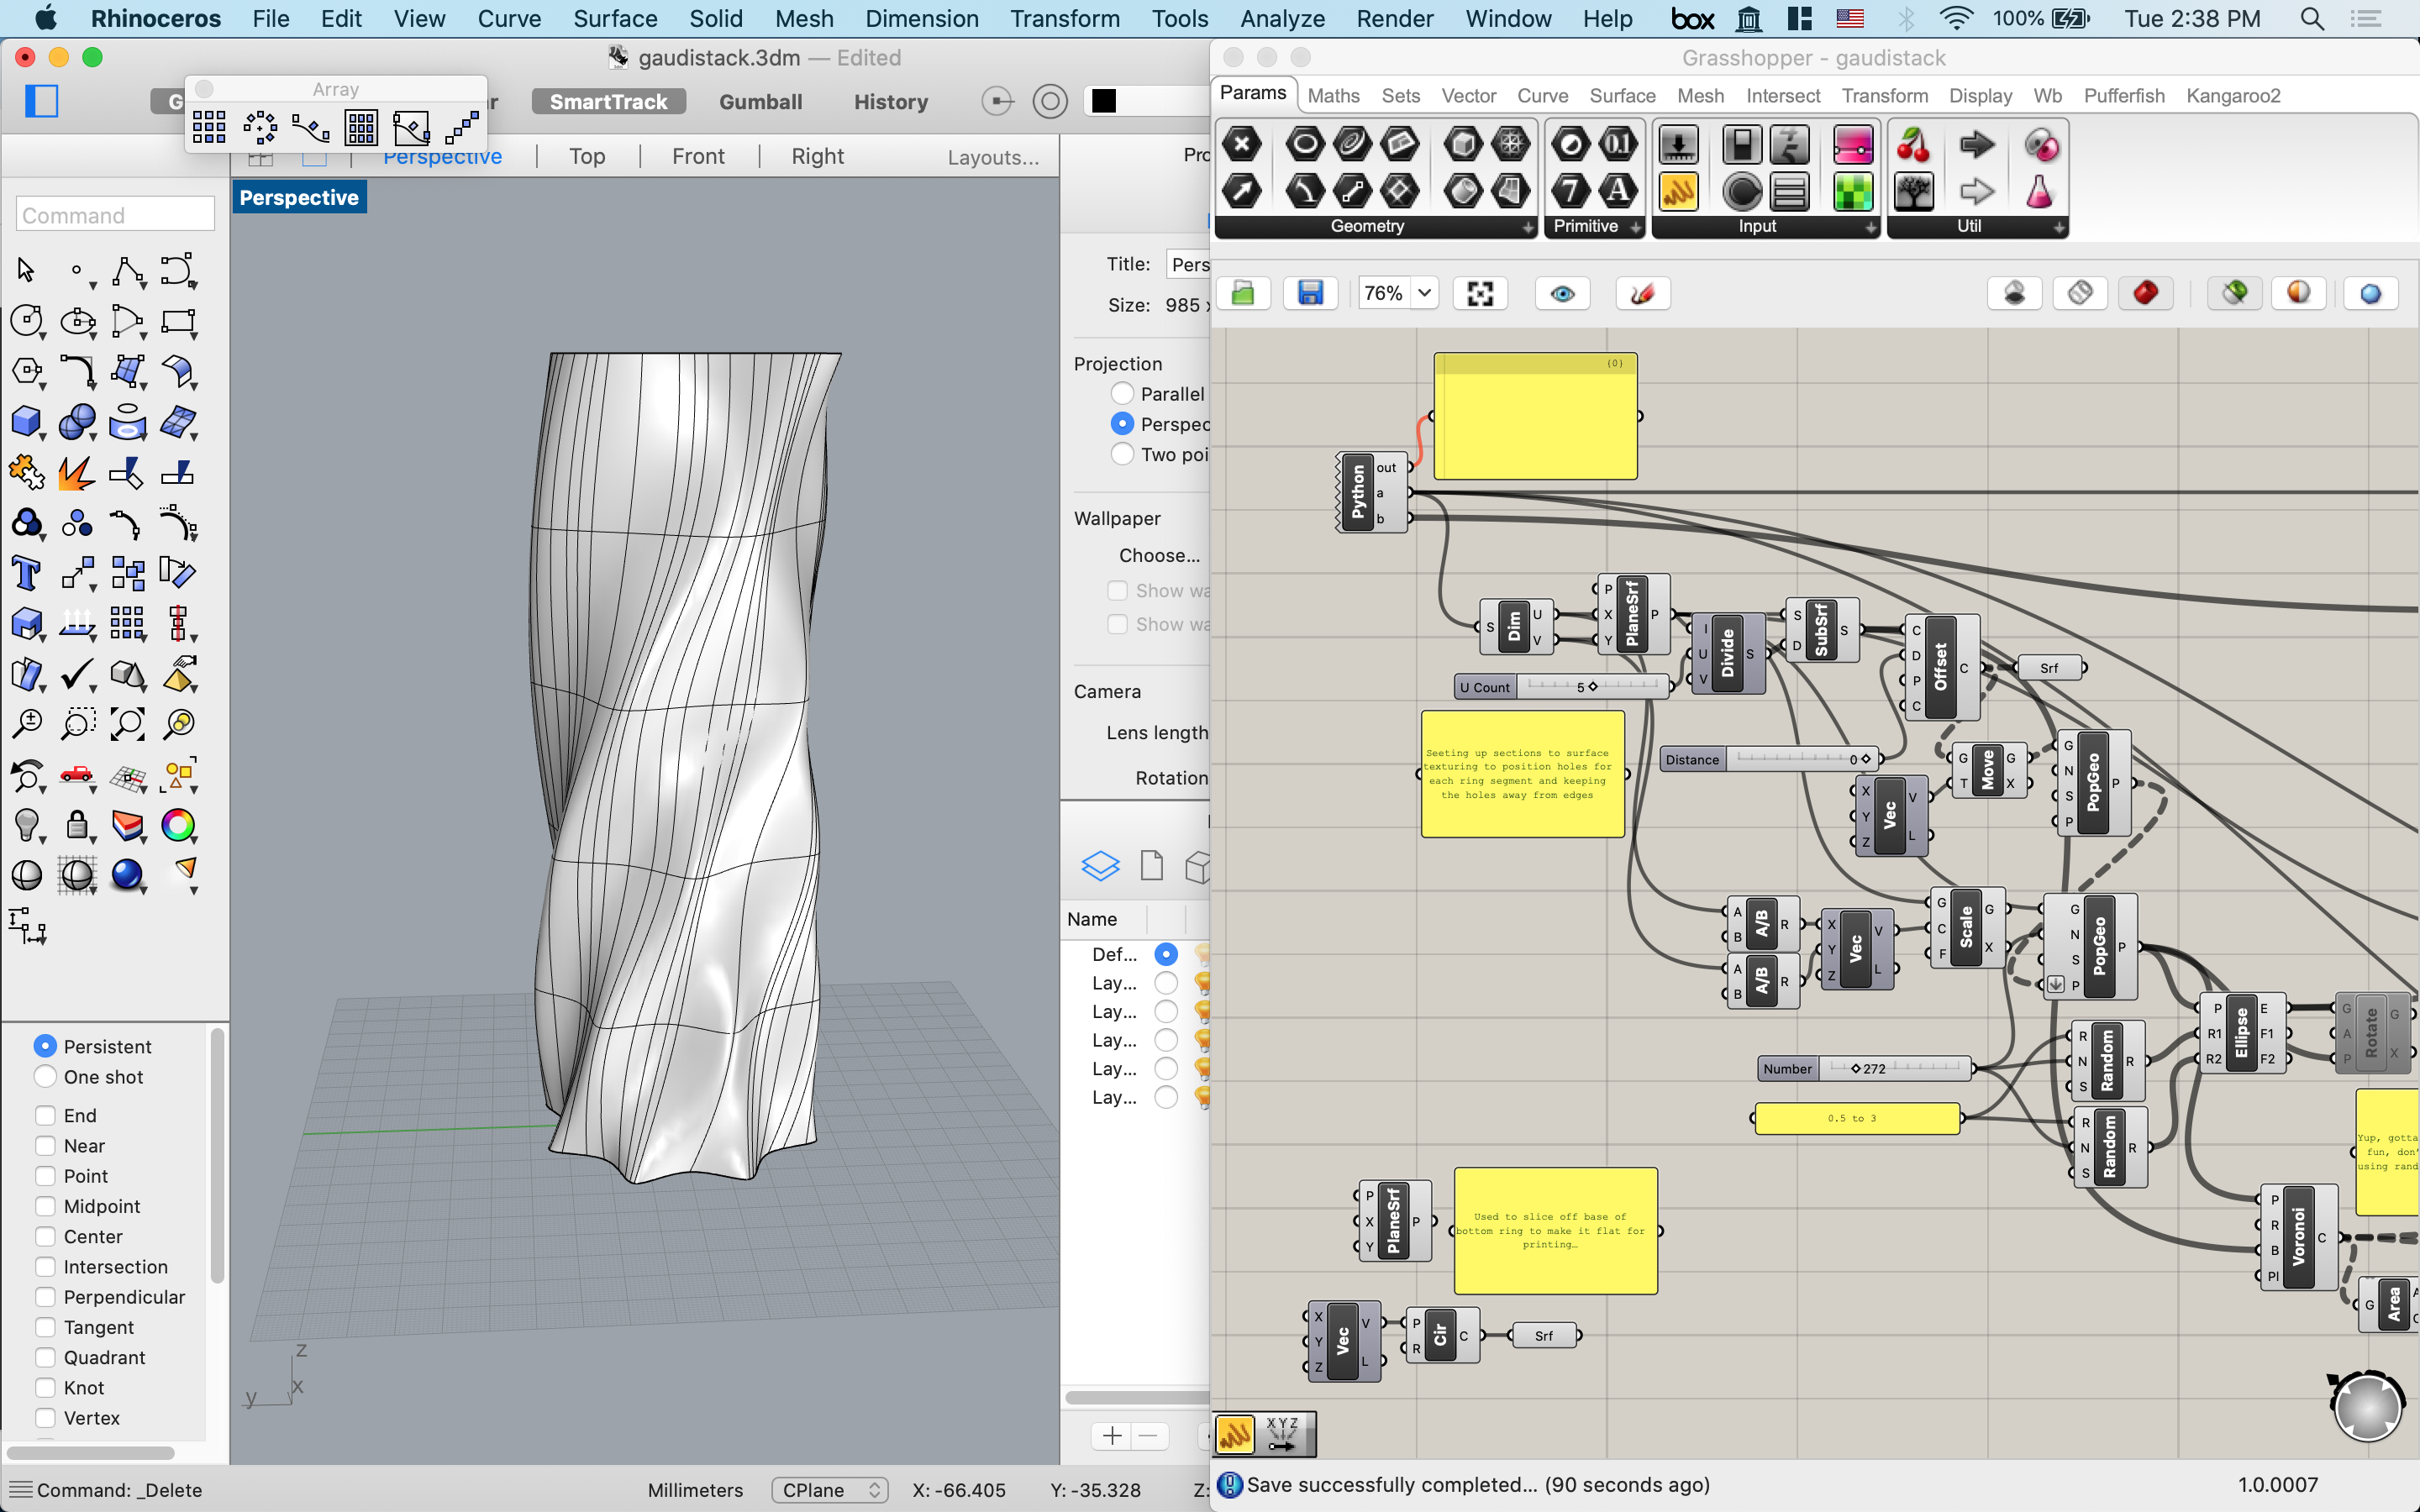Enable the Intersection osnap checkbox
The height and width of the screenshot is (1512, 2420).
[x=45, y=1267]
